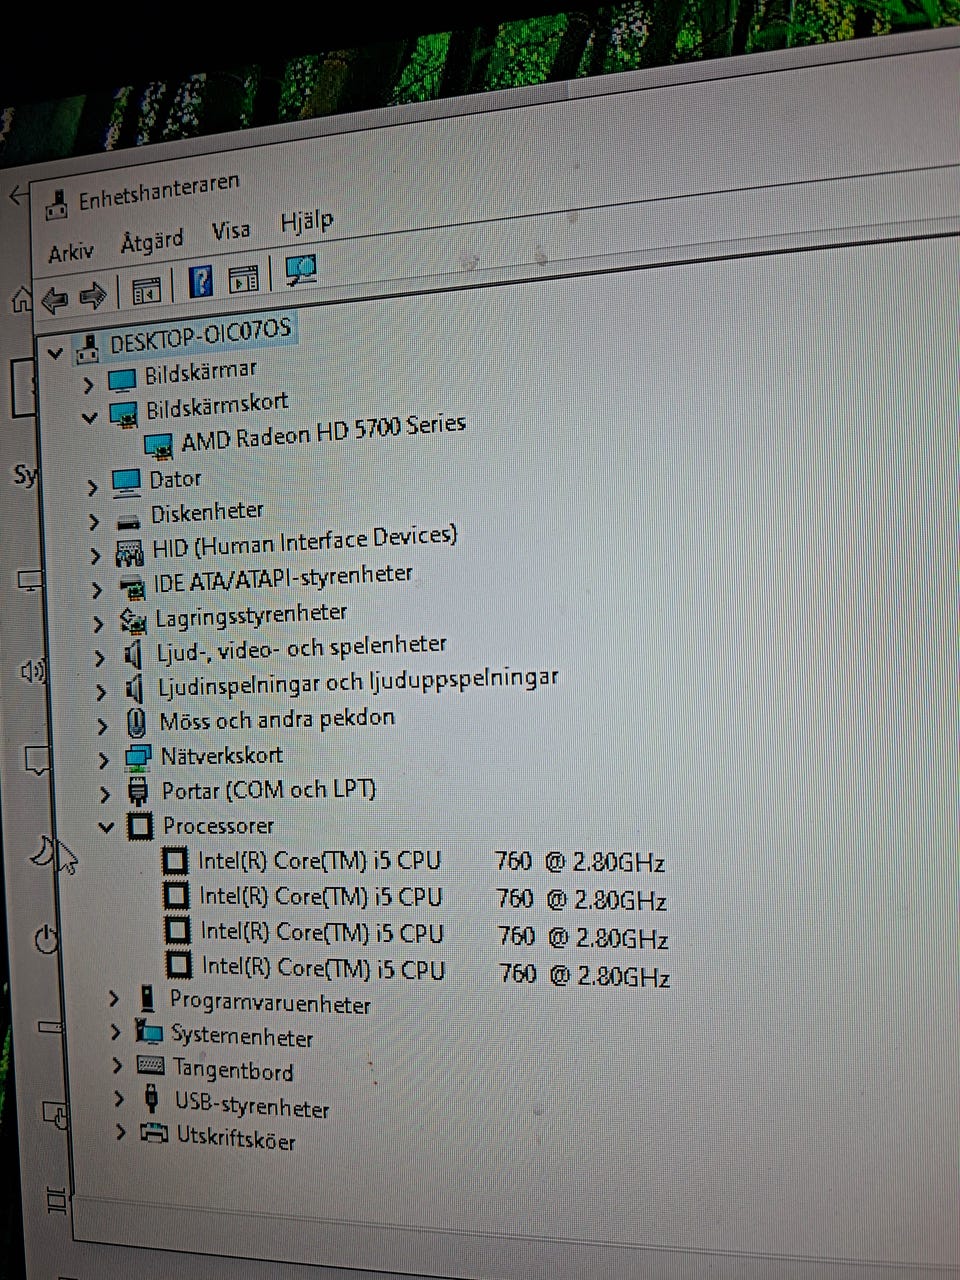This screenshot has height=1280, width=960.
Task: Click the Forward arrow toolbar button
Action: [93, 296]
